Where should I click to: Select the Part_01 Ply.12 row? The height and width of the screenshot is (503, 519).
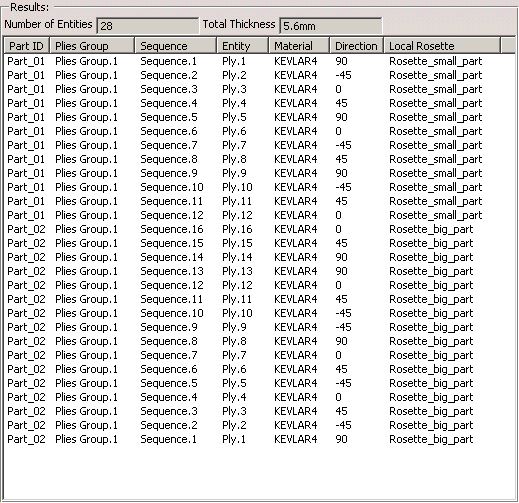(x=259, y=215)
